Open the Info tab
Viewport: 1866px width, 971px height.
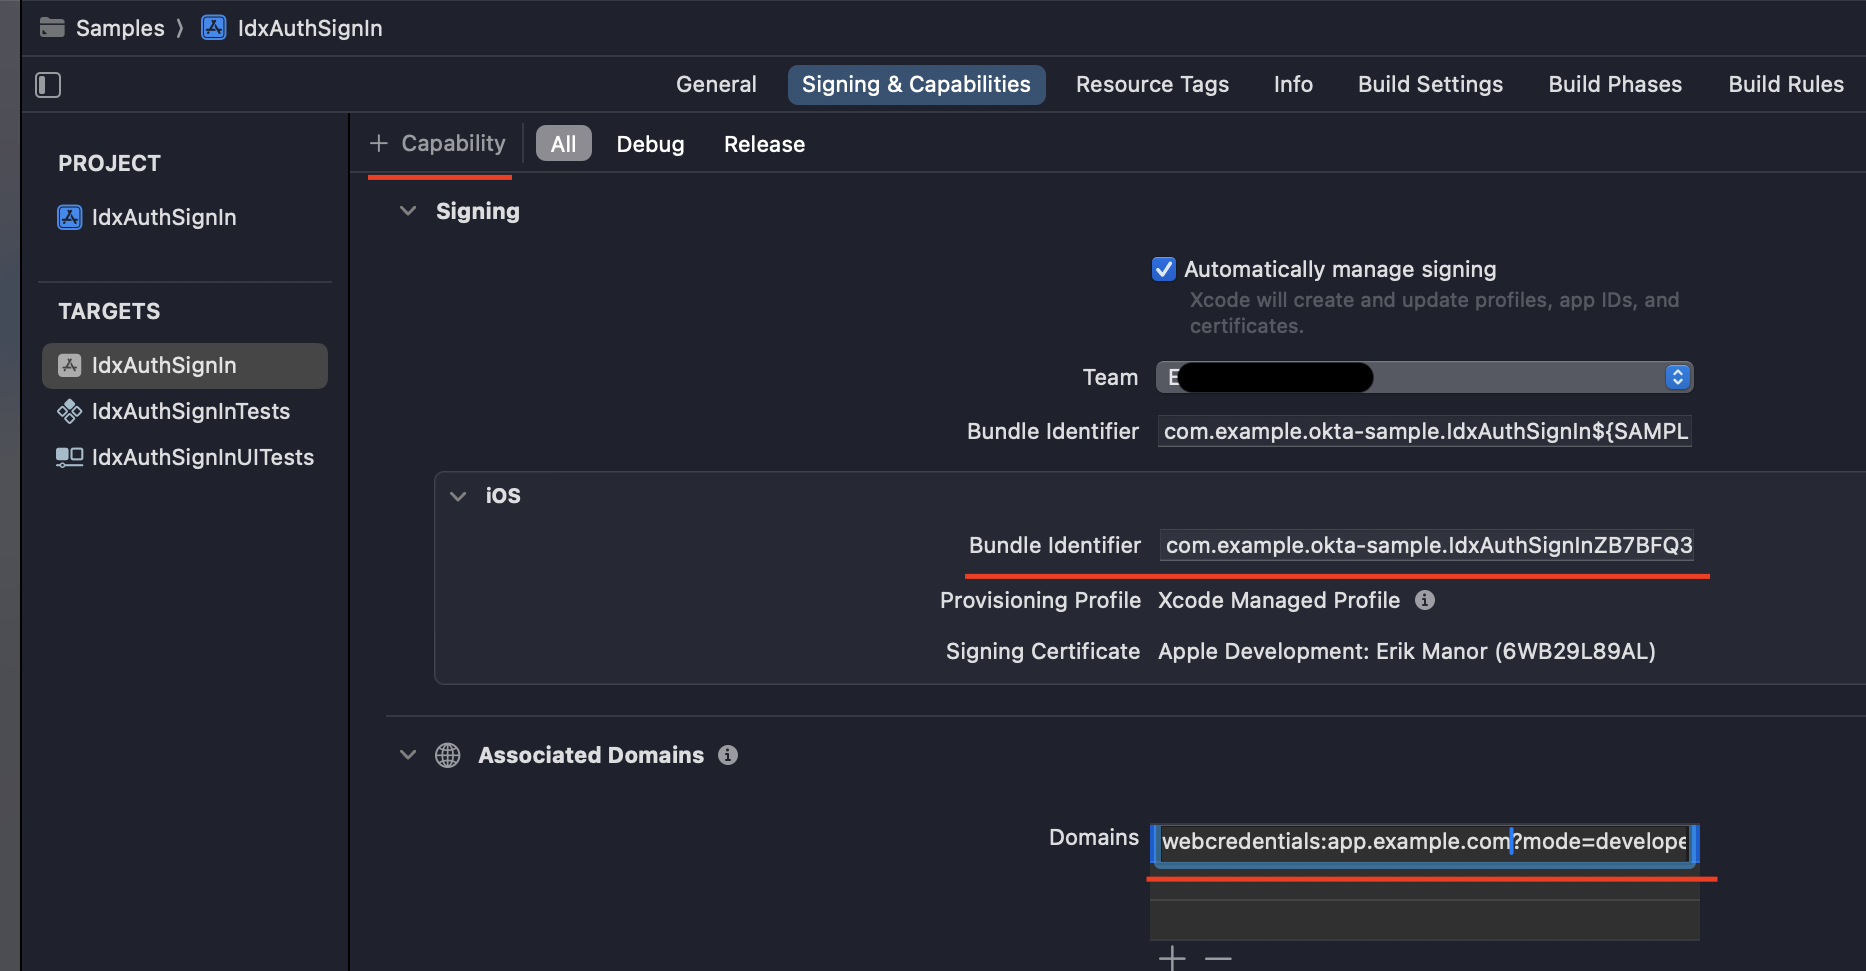(1293, 85)
